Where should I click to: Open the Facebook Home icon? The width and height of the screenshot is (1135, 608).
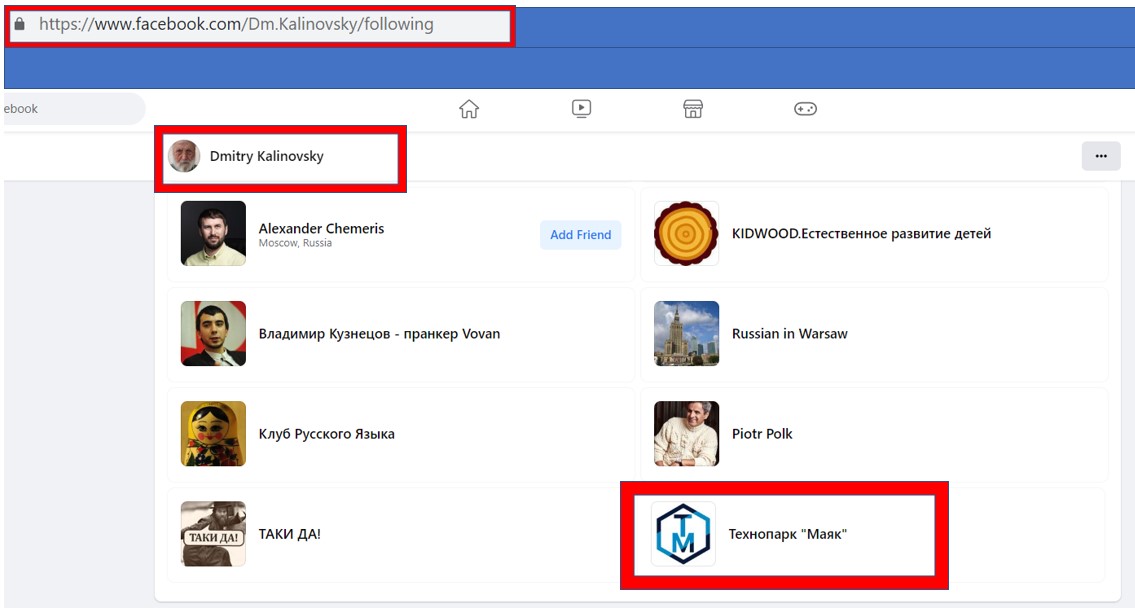469,109
